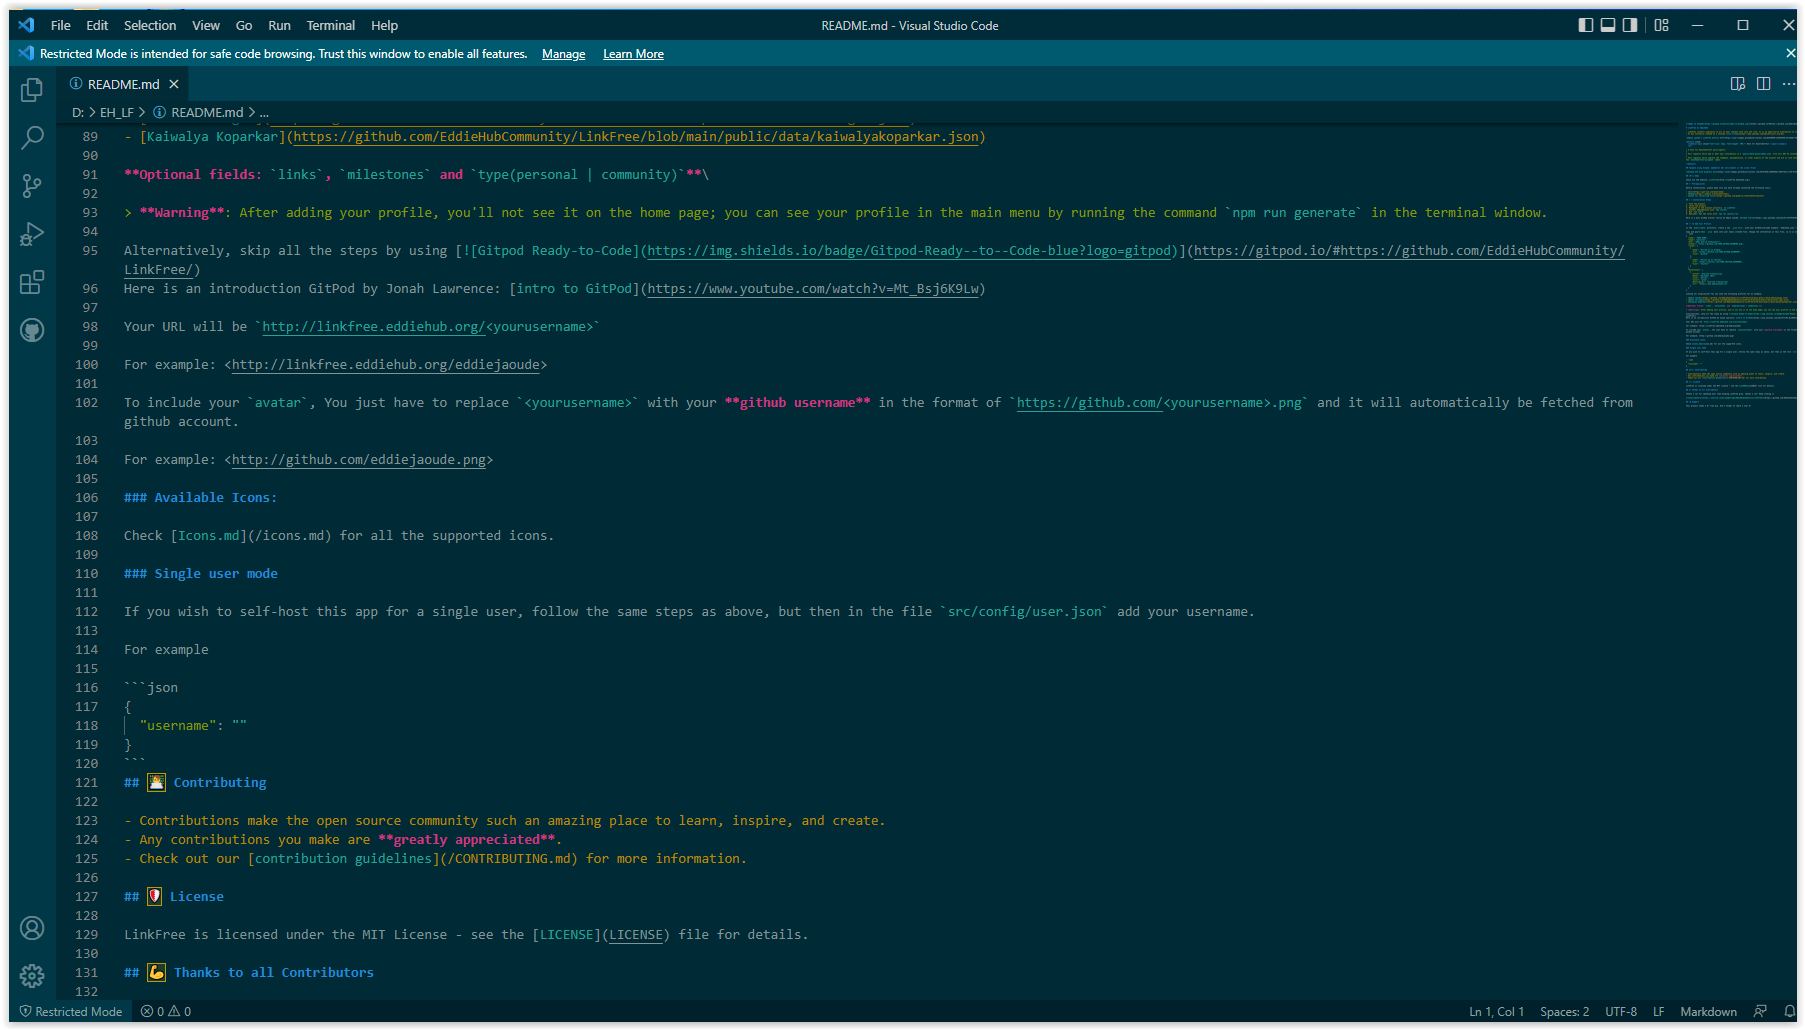Screen dimensions: 1805x1030
Task: Open the Learn More link about Restricted Mode
Action: 633,53
